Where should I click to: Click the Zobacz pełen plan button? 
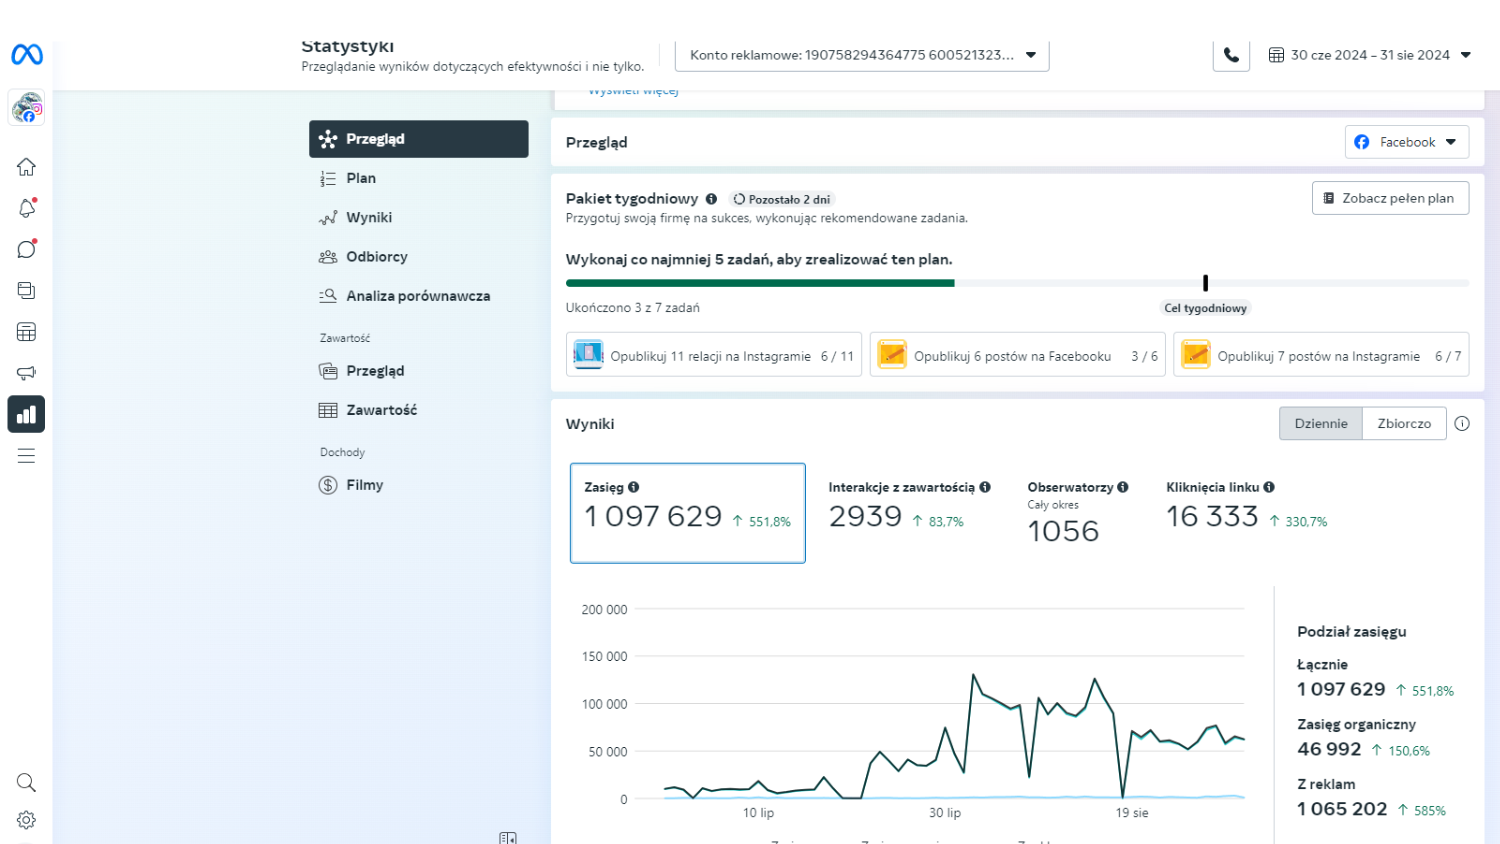1389,198
